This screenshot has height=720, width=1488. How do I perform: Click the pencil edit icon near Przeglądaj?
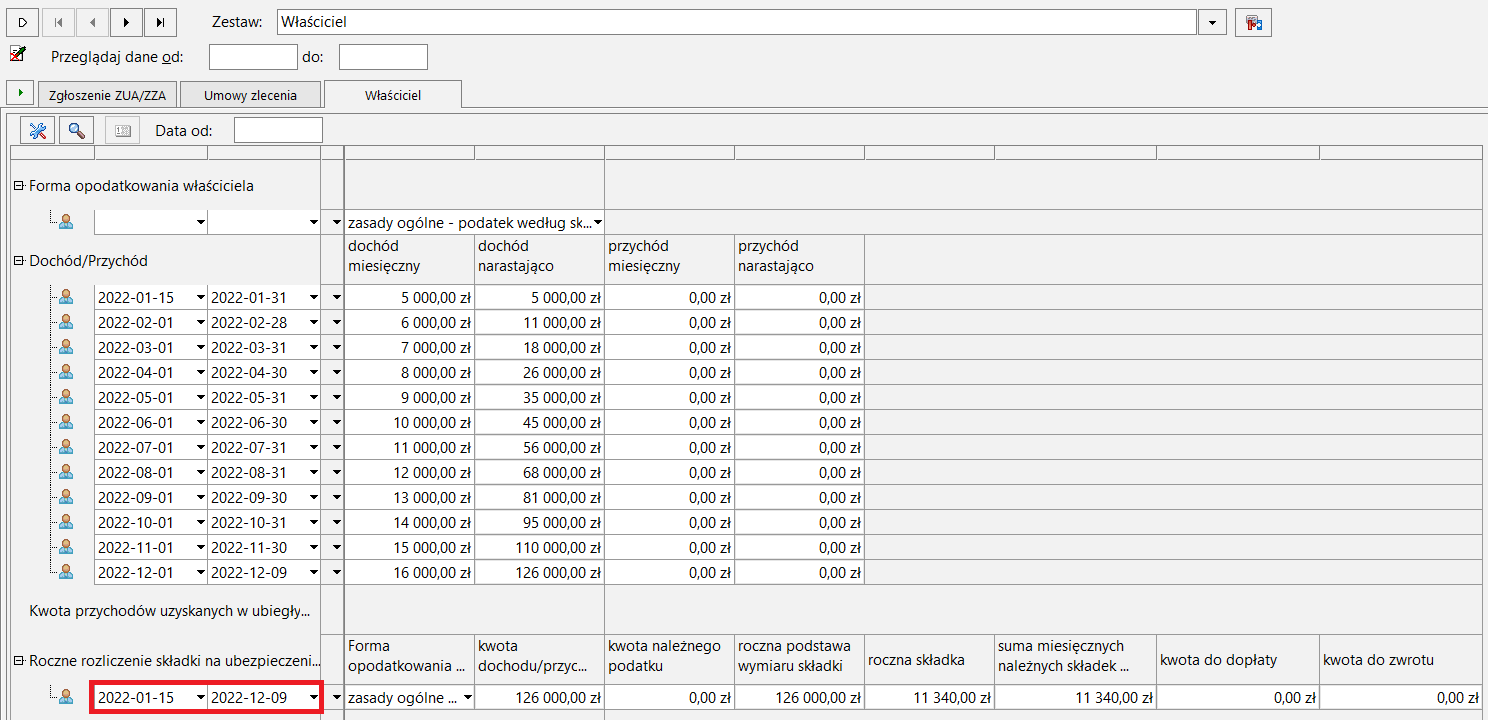[17, 54]
